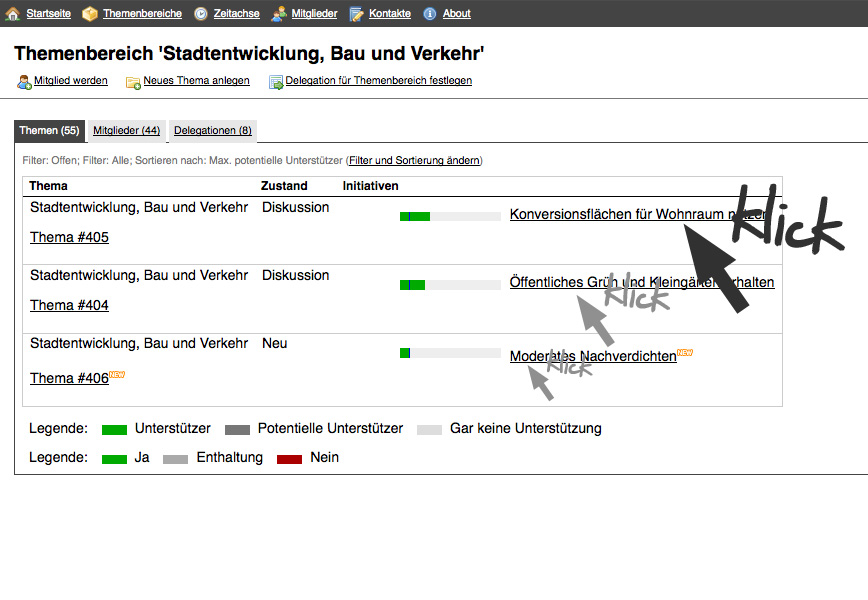Click support bar for Moderates Nachverdichten
Screen dimensions: 868x600
[x=450, y=353]
